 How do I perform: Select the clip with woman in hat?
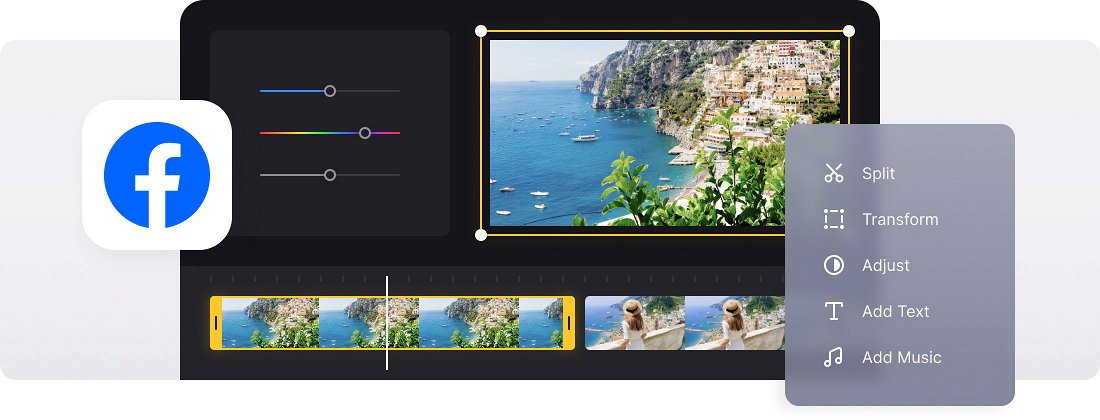click(685, 323)
